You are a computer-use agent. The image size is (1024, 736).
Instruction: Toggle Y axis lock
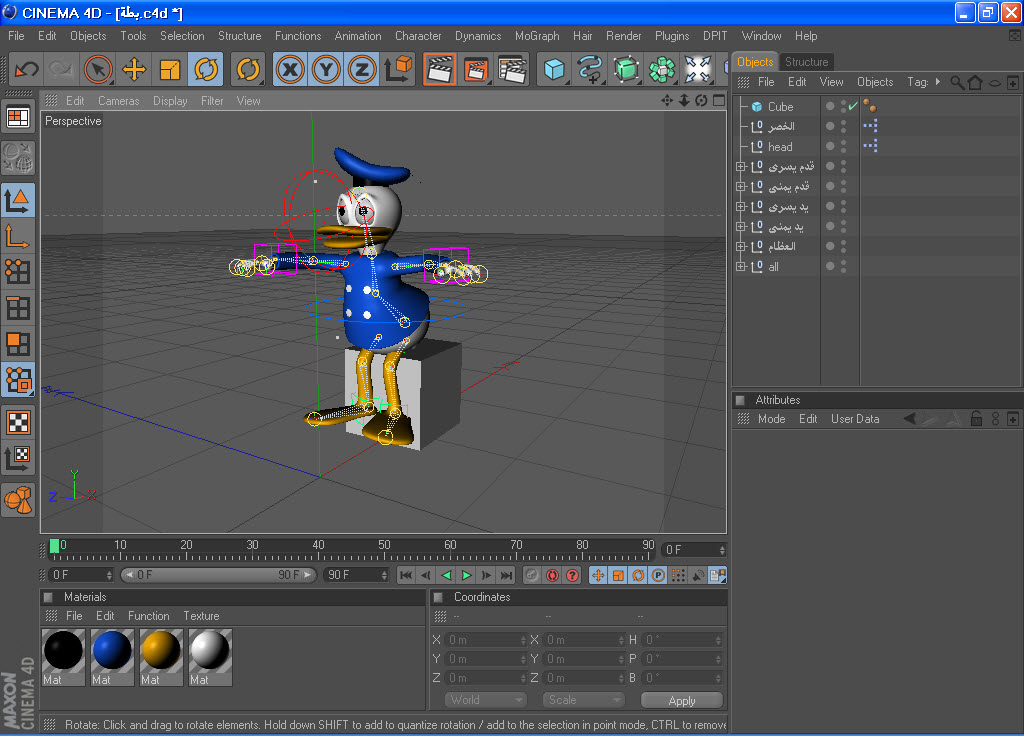(326, 69)
